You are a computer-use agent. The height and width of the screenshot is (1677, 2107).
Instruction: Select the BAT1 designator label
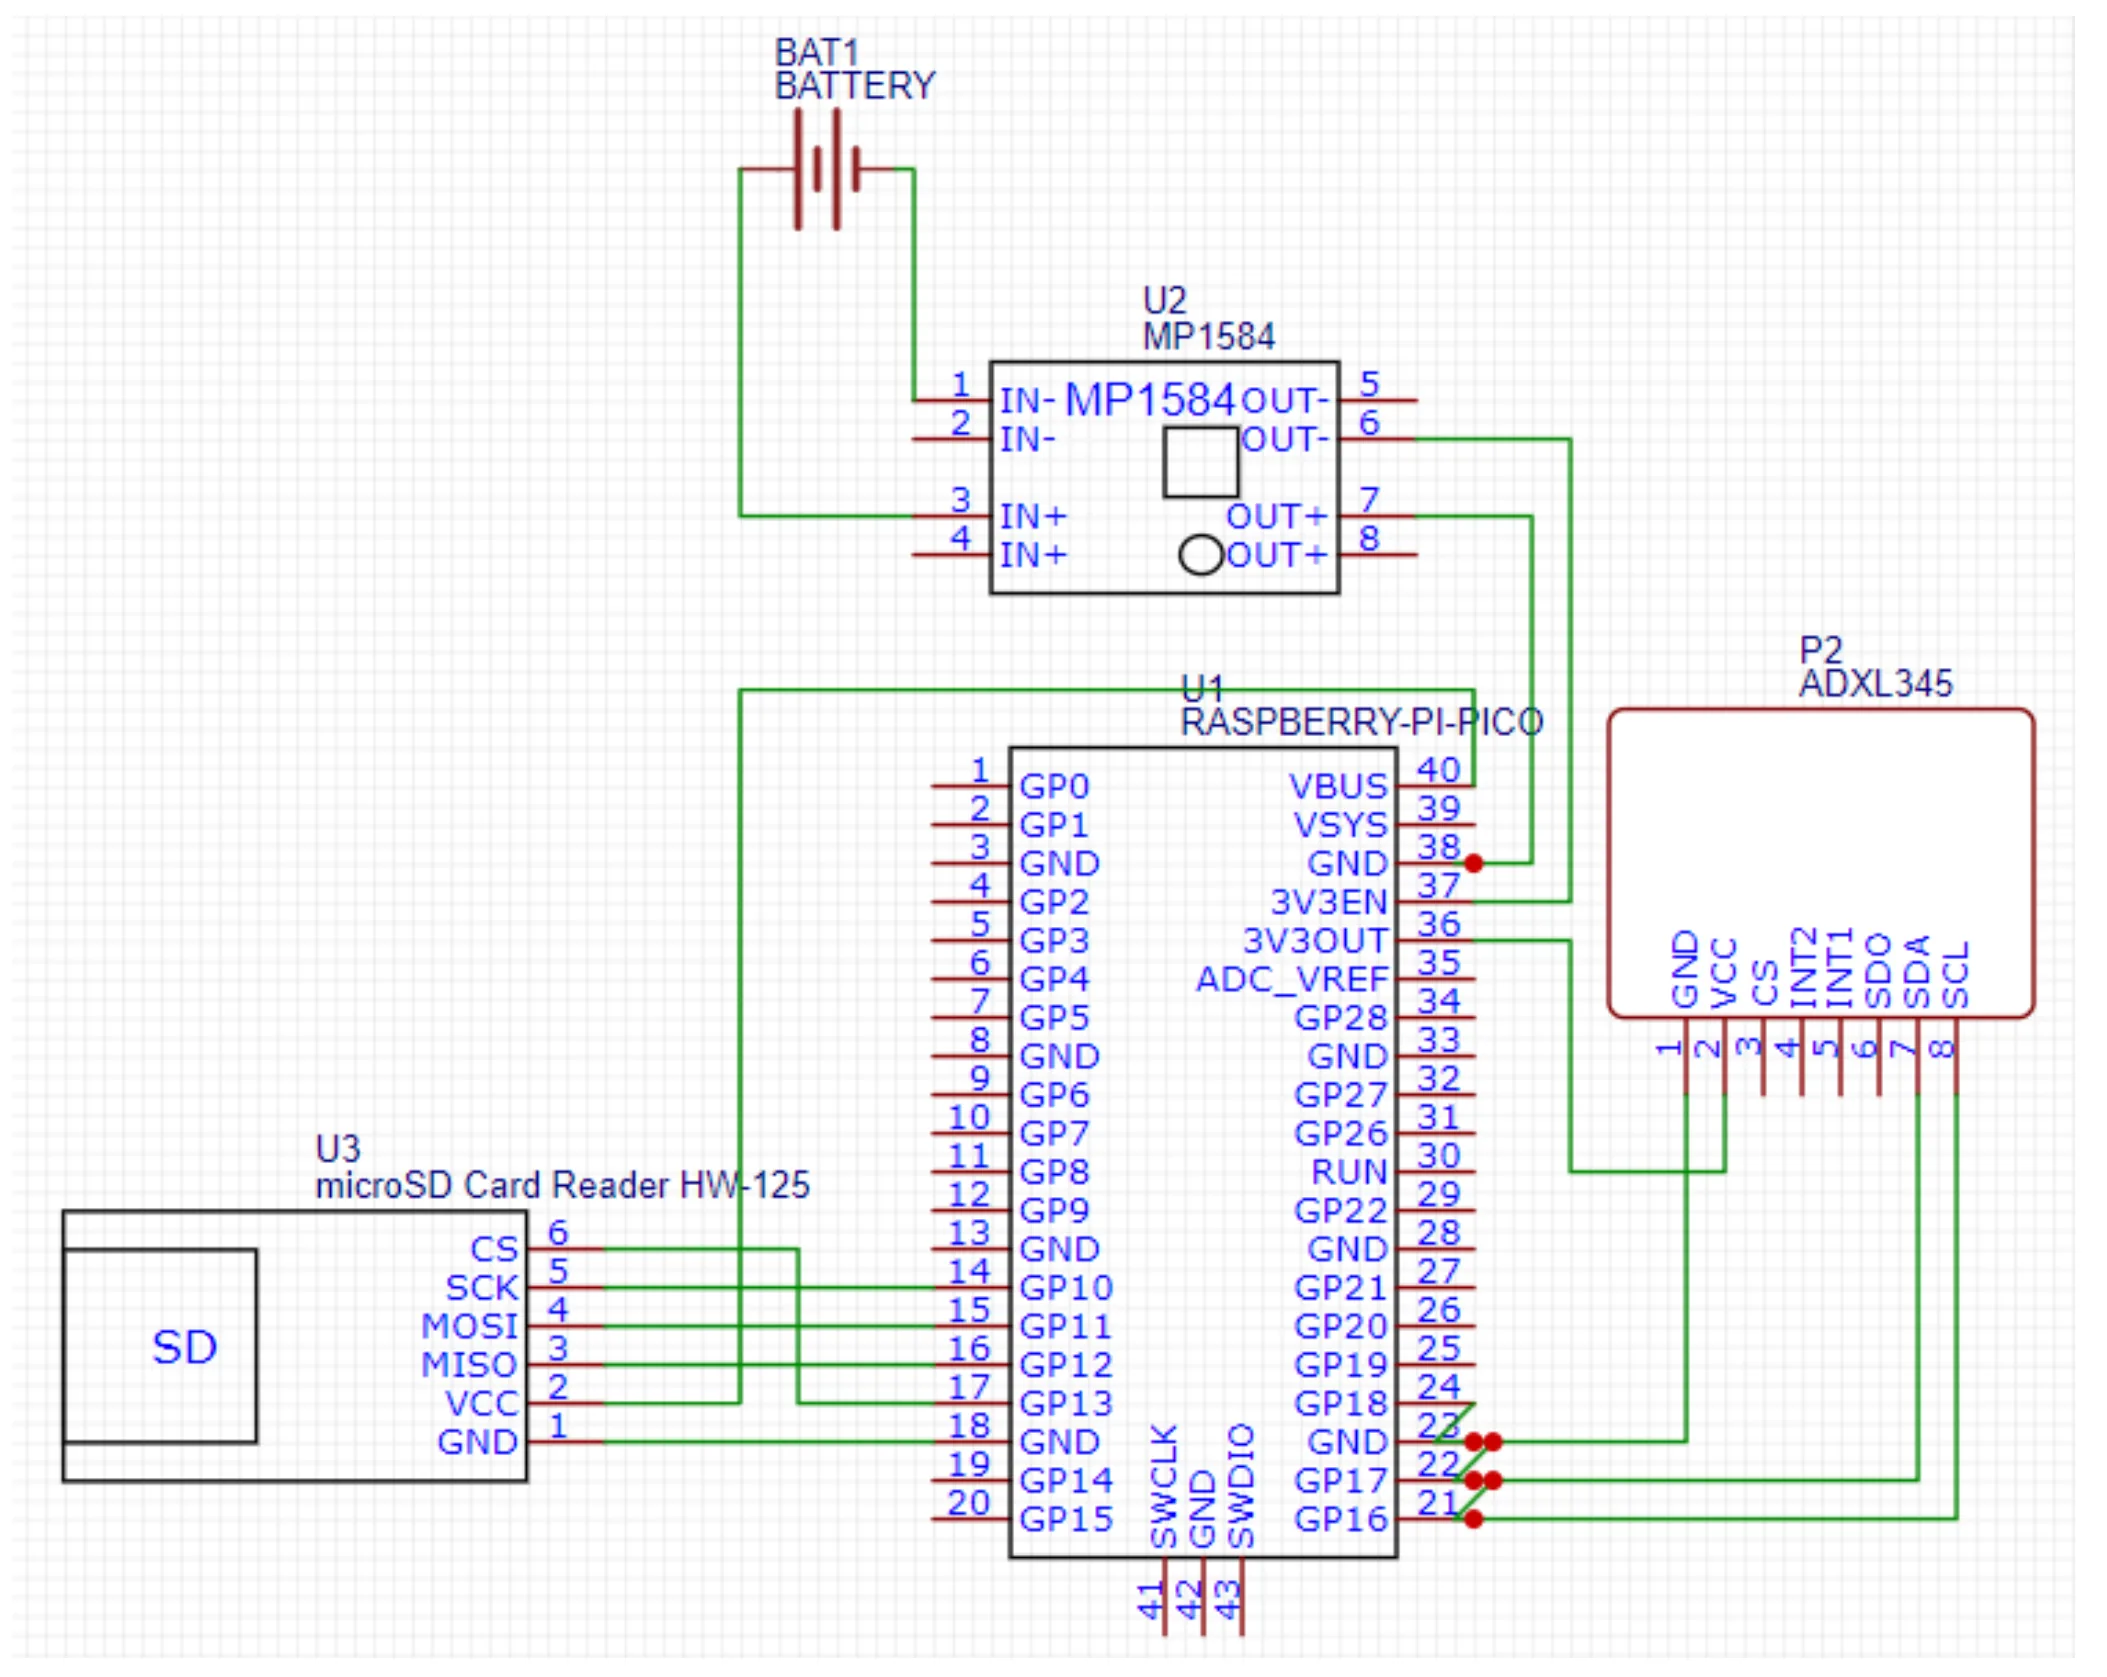click(817, 52)
